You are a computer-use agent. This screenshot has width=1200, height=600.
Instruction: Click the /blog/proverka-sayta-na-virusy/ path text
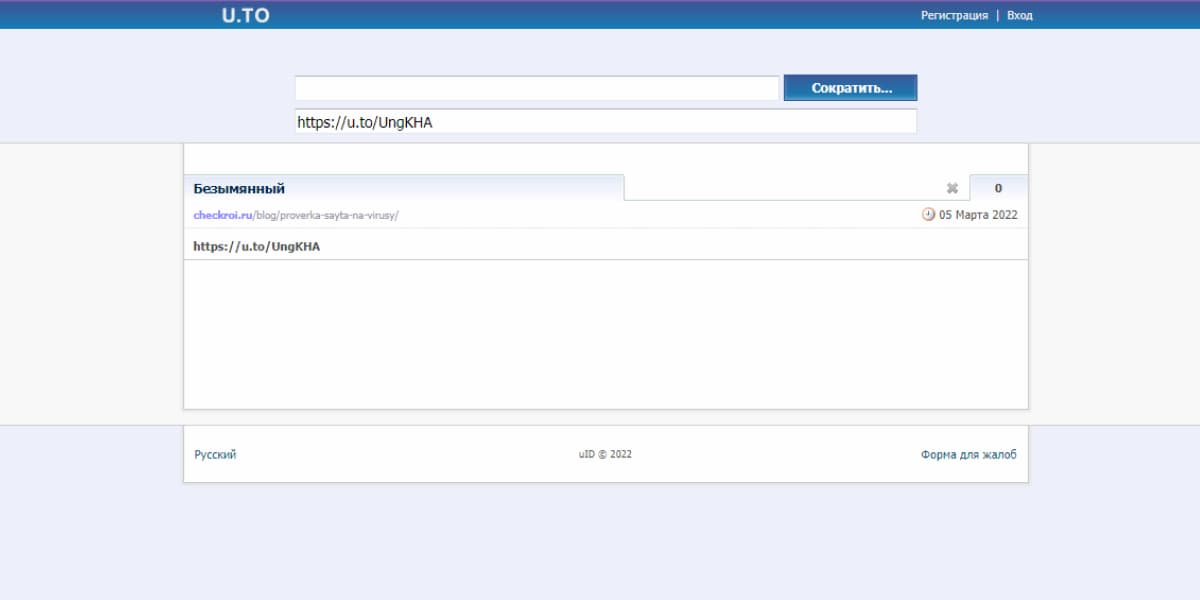coord(326,215)
